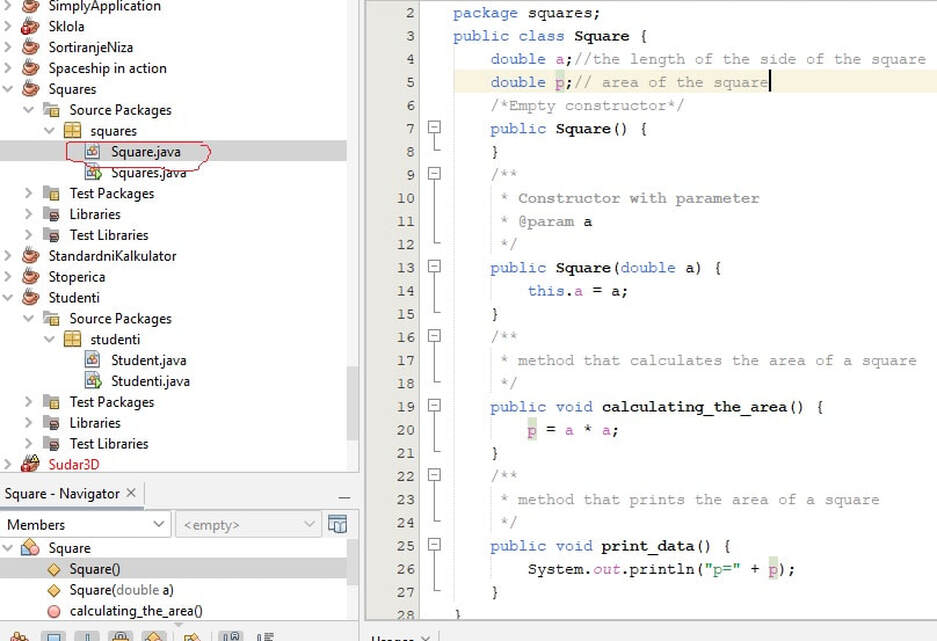
Task: Expand the StandardniKalkulator project node
Action: pos(7,256)
